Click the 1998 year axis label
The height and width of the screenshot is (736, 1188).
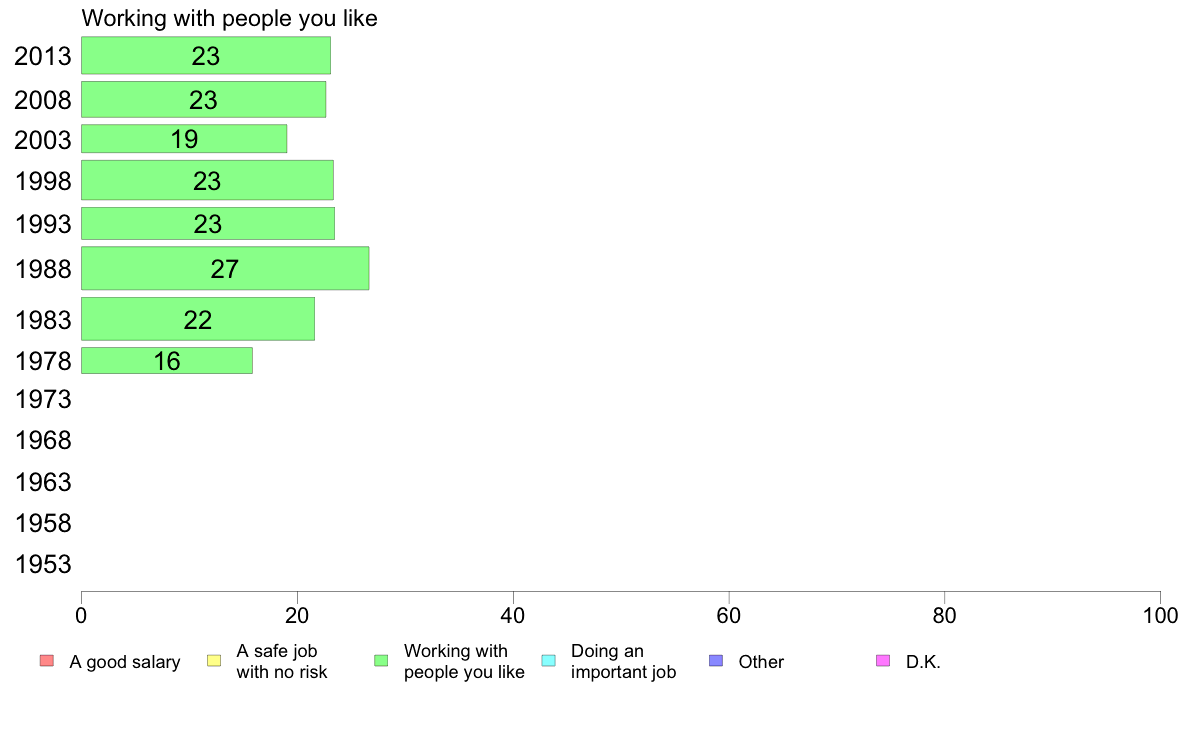point(43,181)
